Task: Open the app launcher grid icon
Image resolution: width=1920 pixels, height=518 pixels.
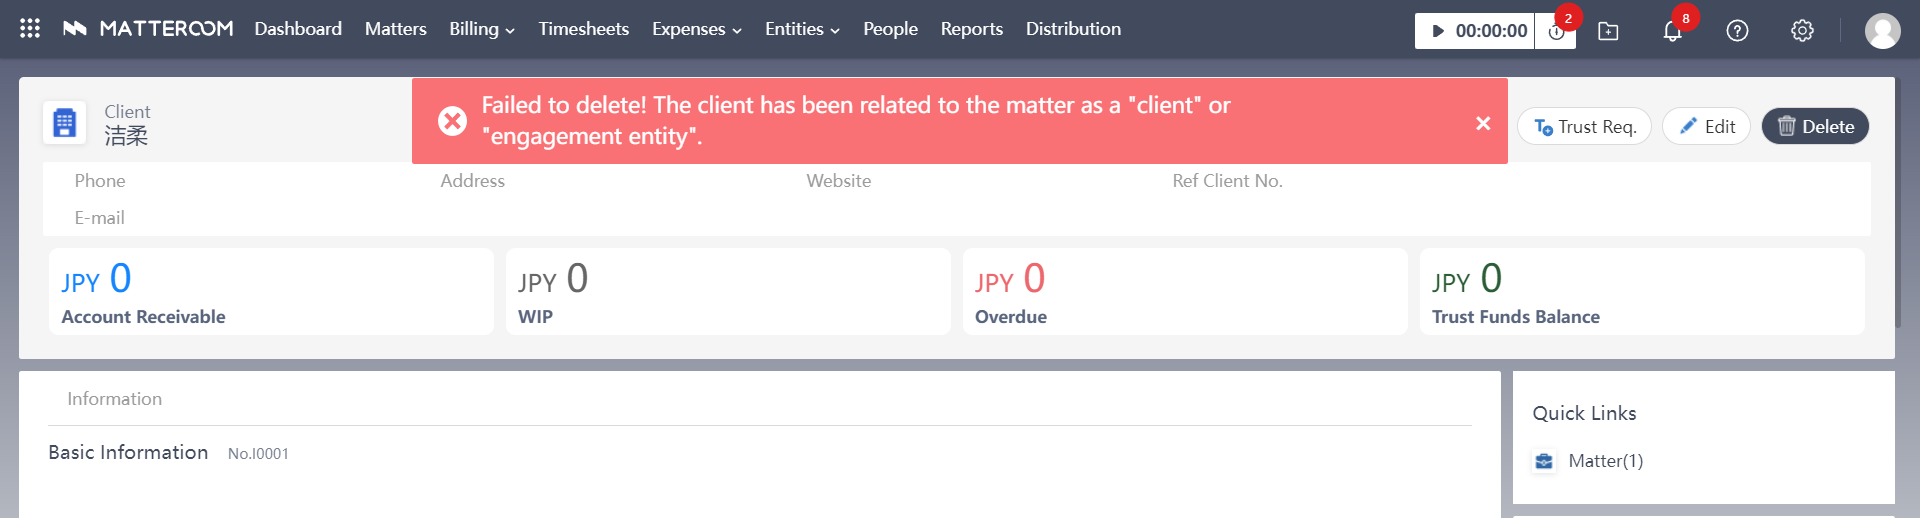Action: click(30, 29)
